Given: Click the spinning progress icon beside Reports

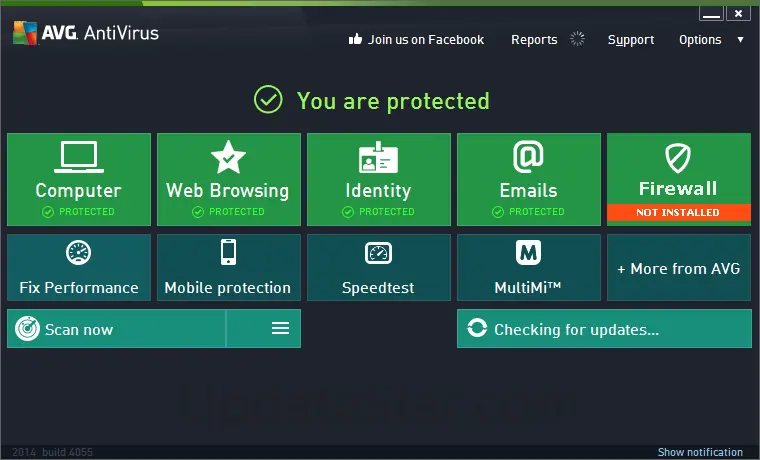Looking at the screenshot, I should point(577,39).
